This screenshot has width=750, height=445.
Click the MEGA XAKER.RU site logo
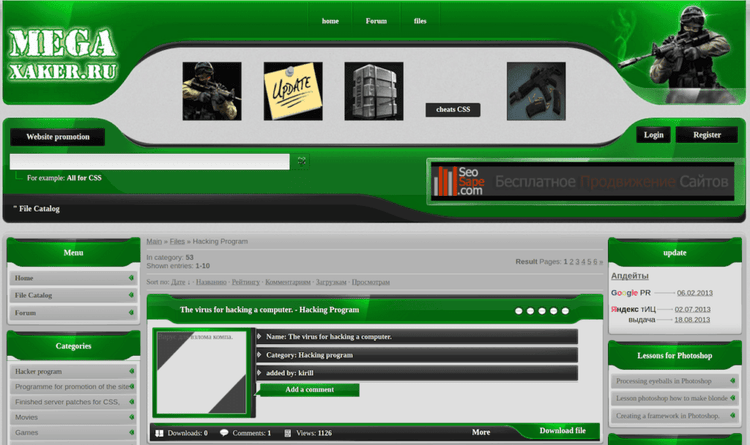[64, 55]
